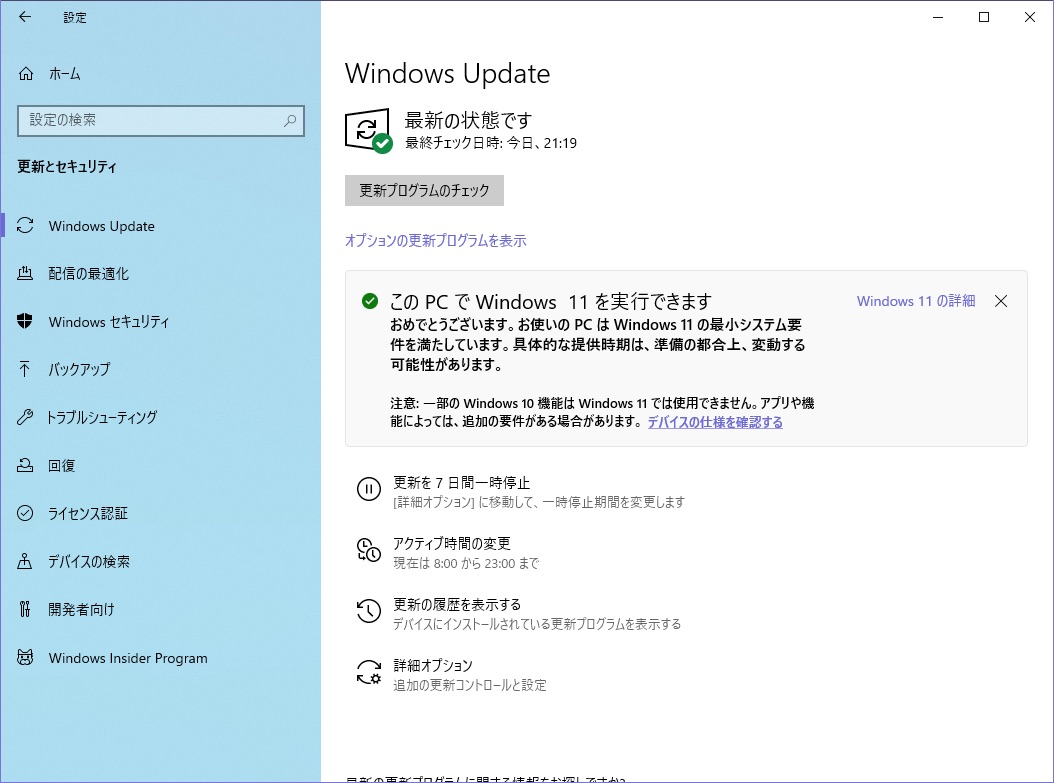Screen dimensions: 1054x783
Task: Click the 更新とセキュリティ section heading
Action: tap(67, 167)
